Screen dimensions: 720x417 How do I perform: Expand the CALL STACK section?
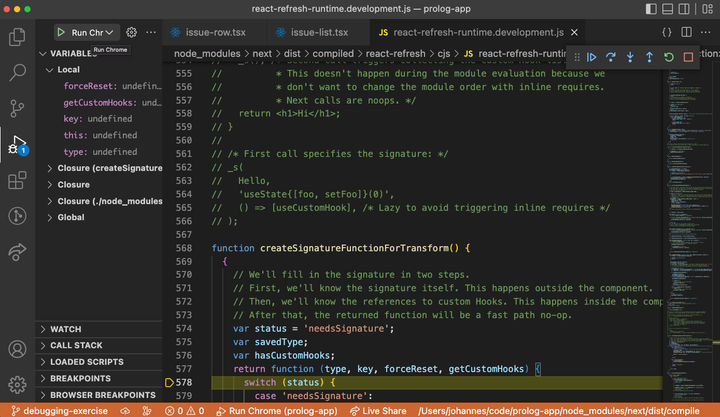(76, 345)
